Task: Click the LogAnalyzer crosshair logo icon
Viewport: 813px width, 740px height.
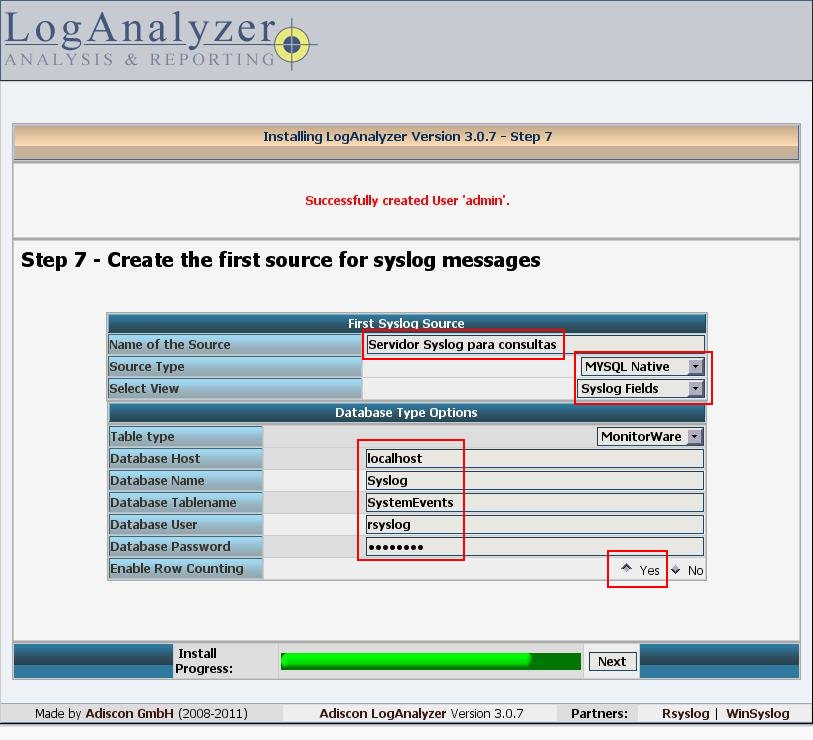Action: pyautogui.click(x=291, y=45)
